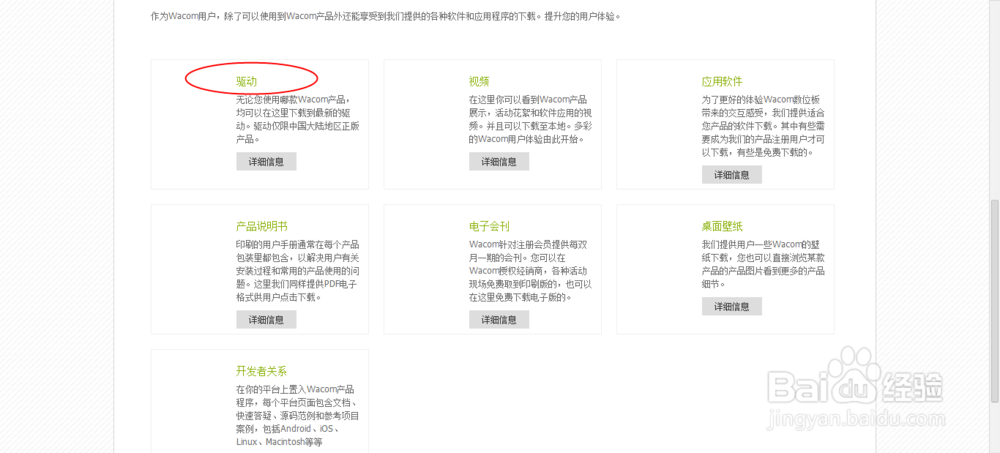The width and height of the screenshot is (1000, 453).
Task: Open the 驱动 heading link
Action: (247, 82)
